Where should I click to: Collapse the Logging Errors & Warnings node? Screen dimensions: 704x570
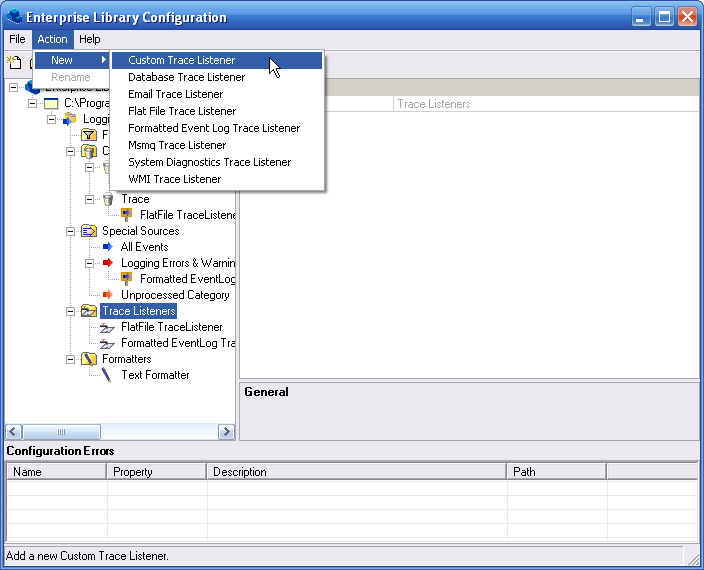pyautogui.click(x=90, y=263)
